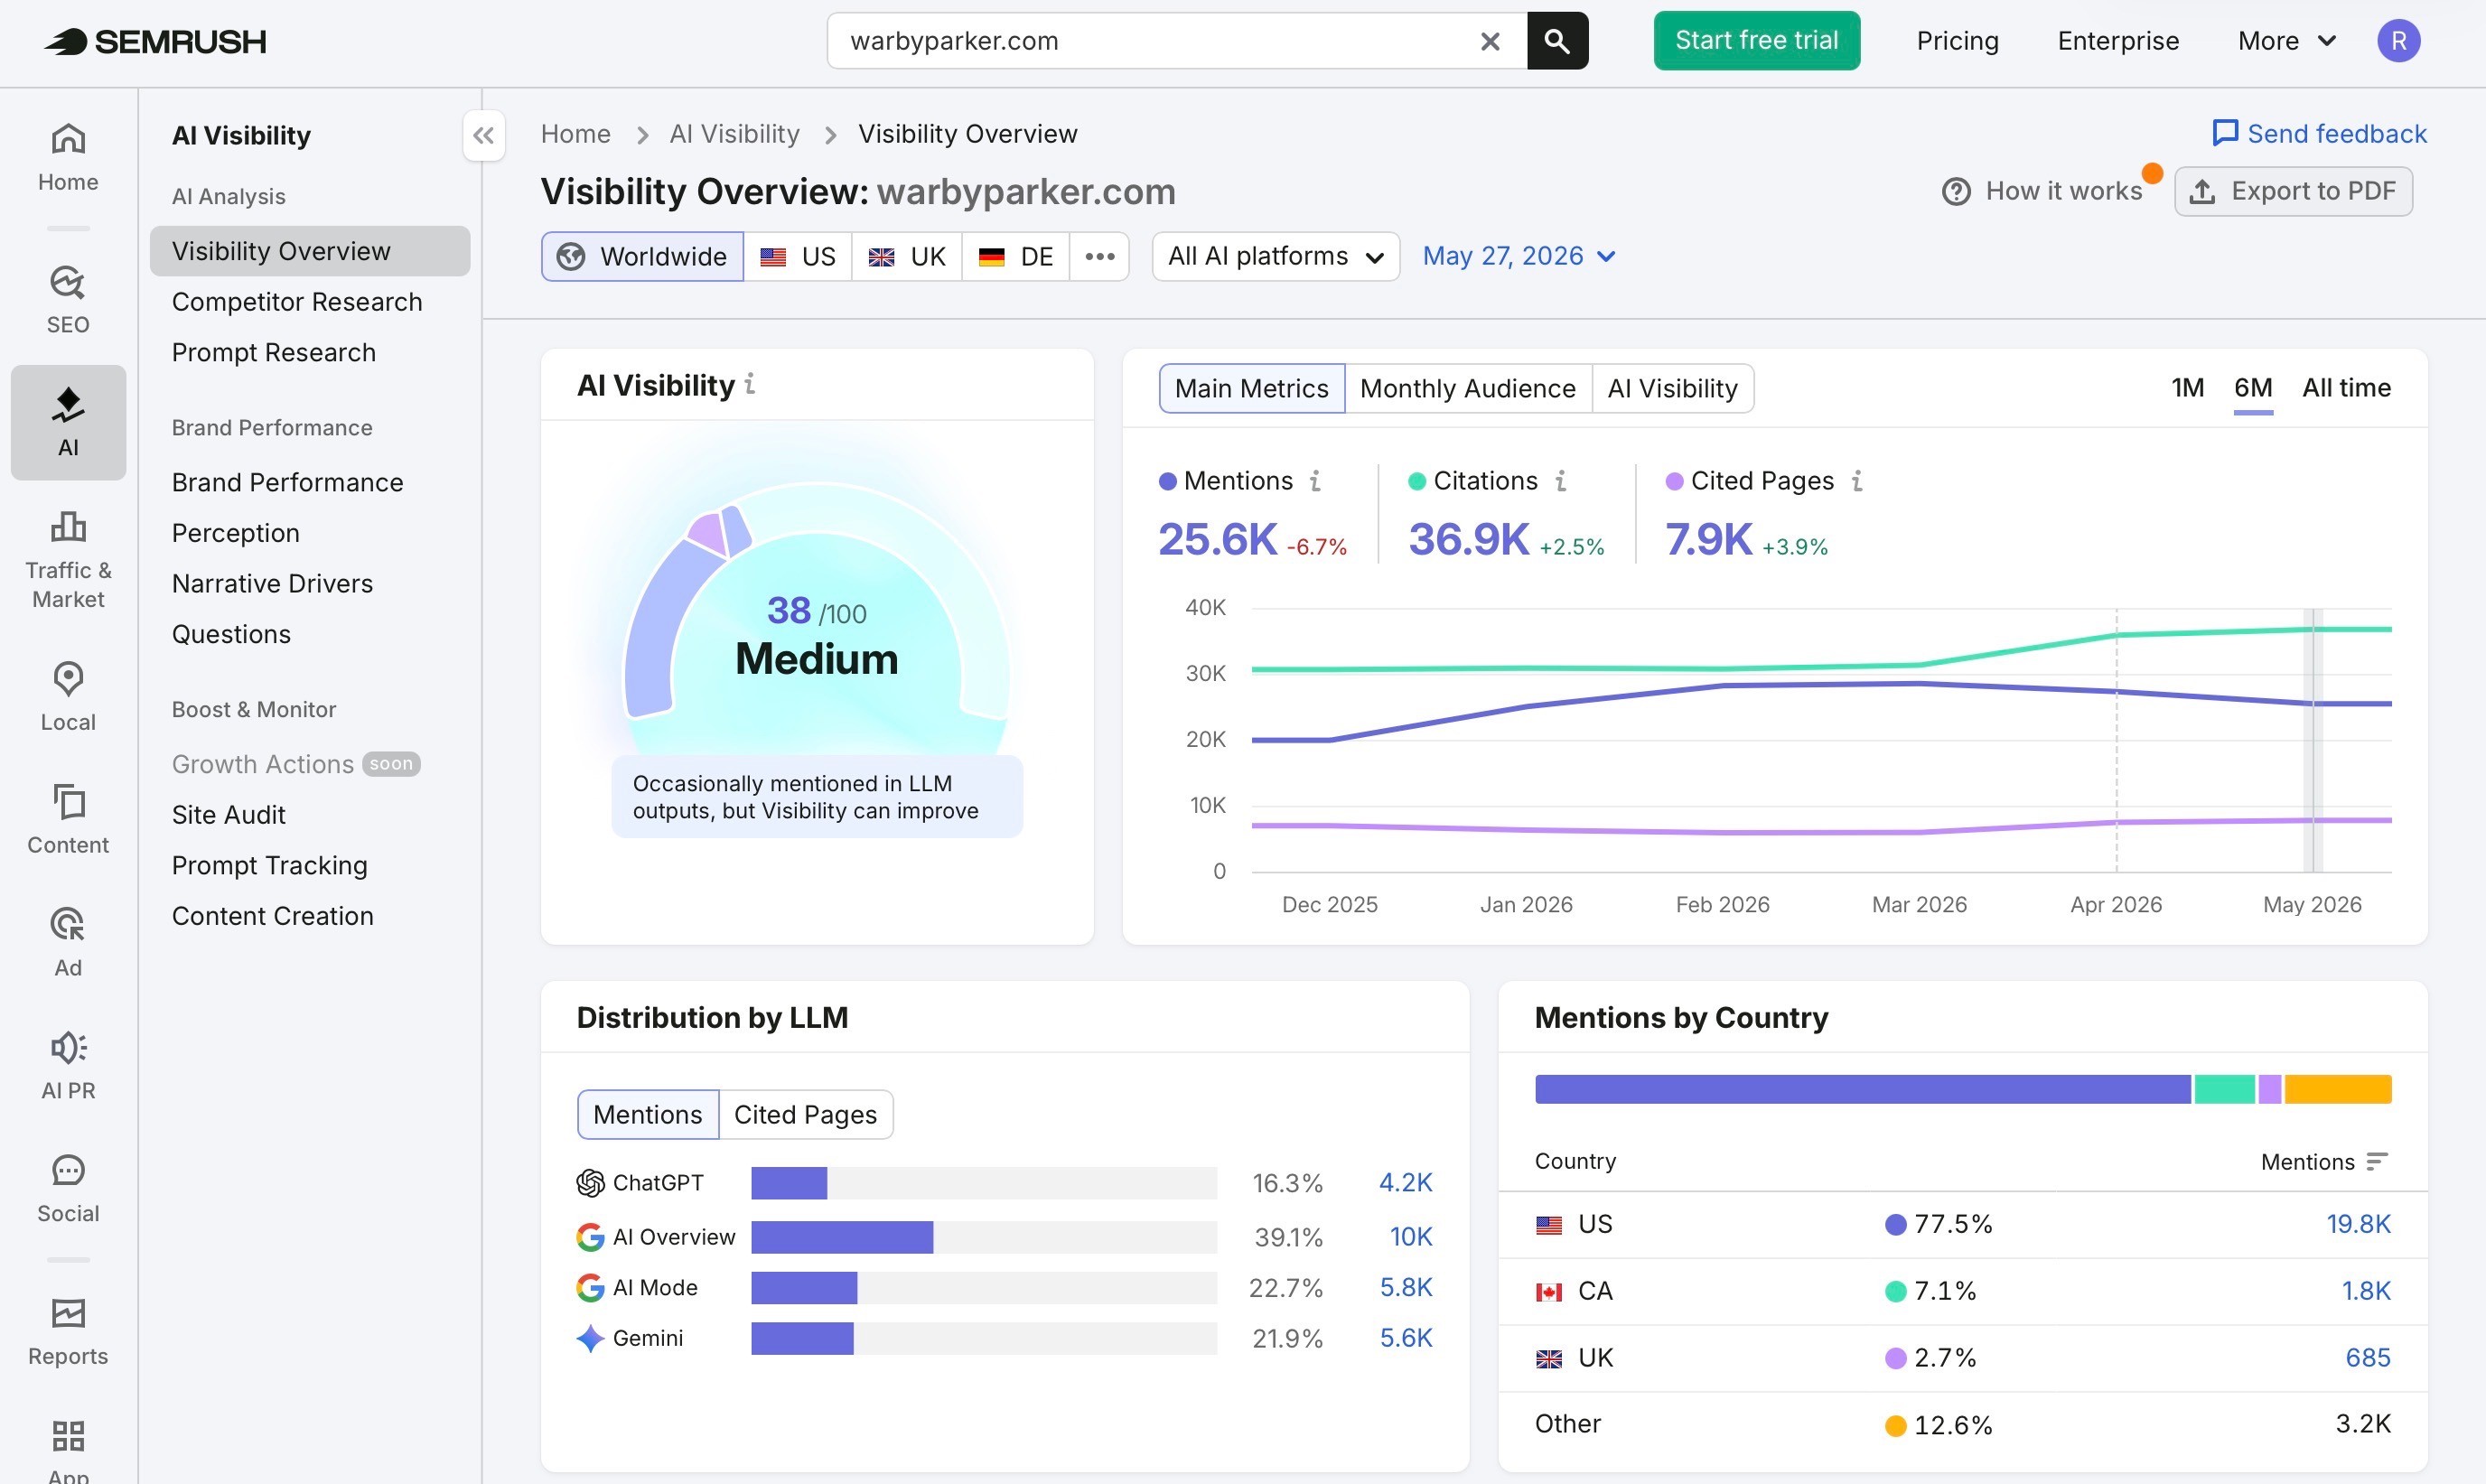Viewport: 2486px width, 1484px height.
Task: Select the Worldwide region filter
Action: [642, 256]
